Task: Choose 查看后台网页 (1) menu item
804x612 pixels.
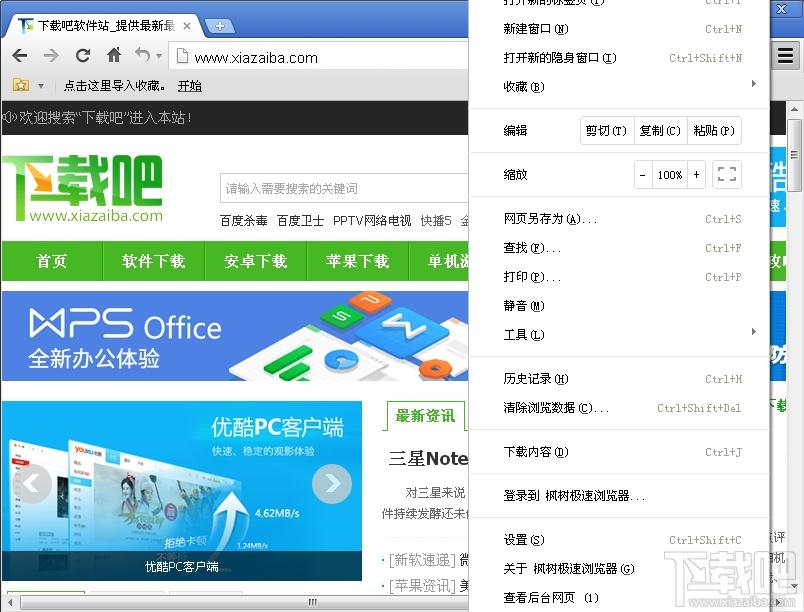Action: (x=619, y=597)
